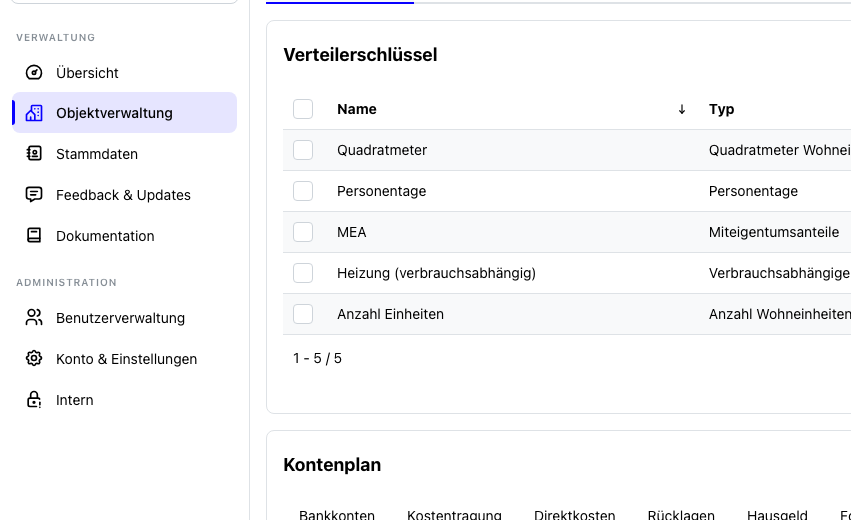Click the Dokumentation book icon
The height and width of the screenshot is (520, 851).
pyautogui.click(x=34, y=236)
